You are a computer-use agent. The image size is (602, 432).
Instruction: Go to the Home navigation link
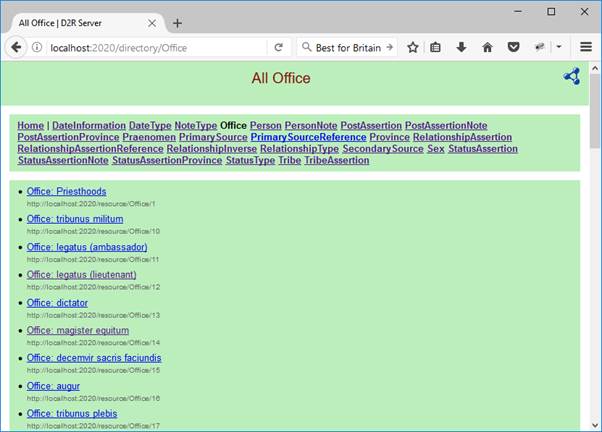point(30,125)
